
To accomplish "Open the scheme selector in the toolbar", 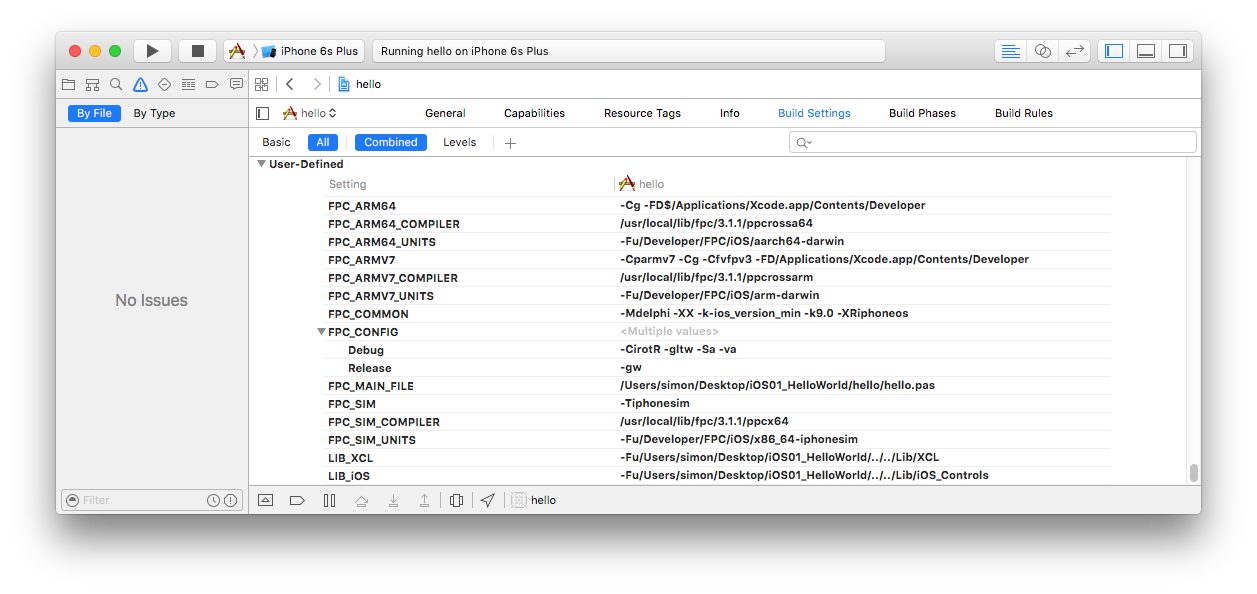I will 237,51.
